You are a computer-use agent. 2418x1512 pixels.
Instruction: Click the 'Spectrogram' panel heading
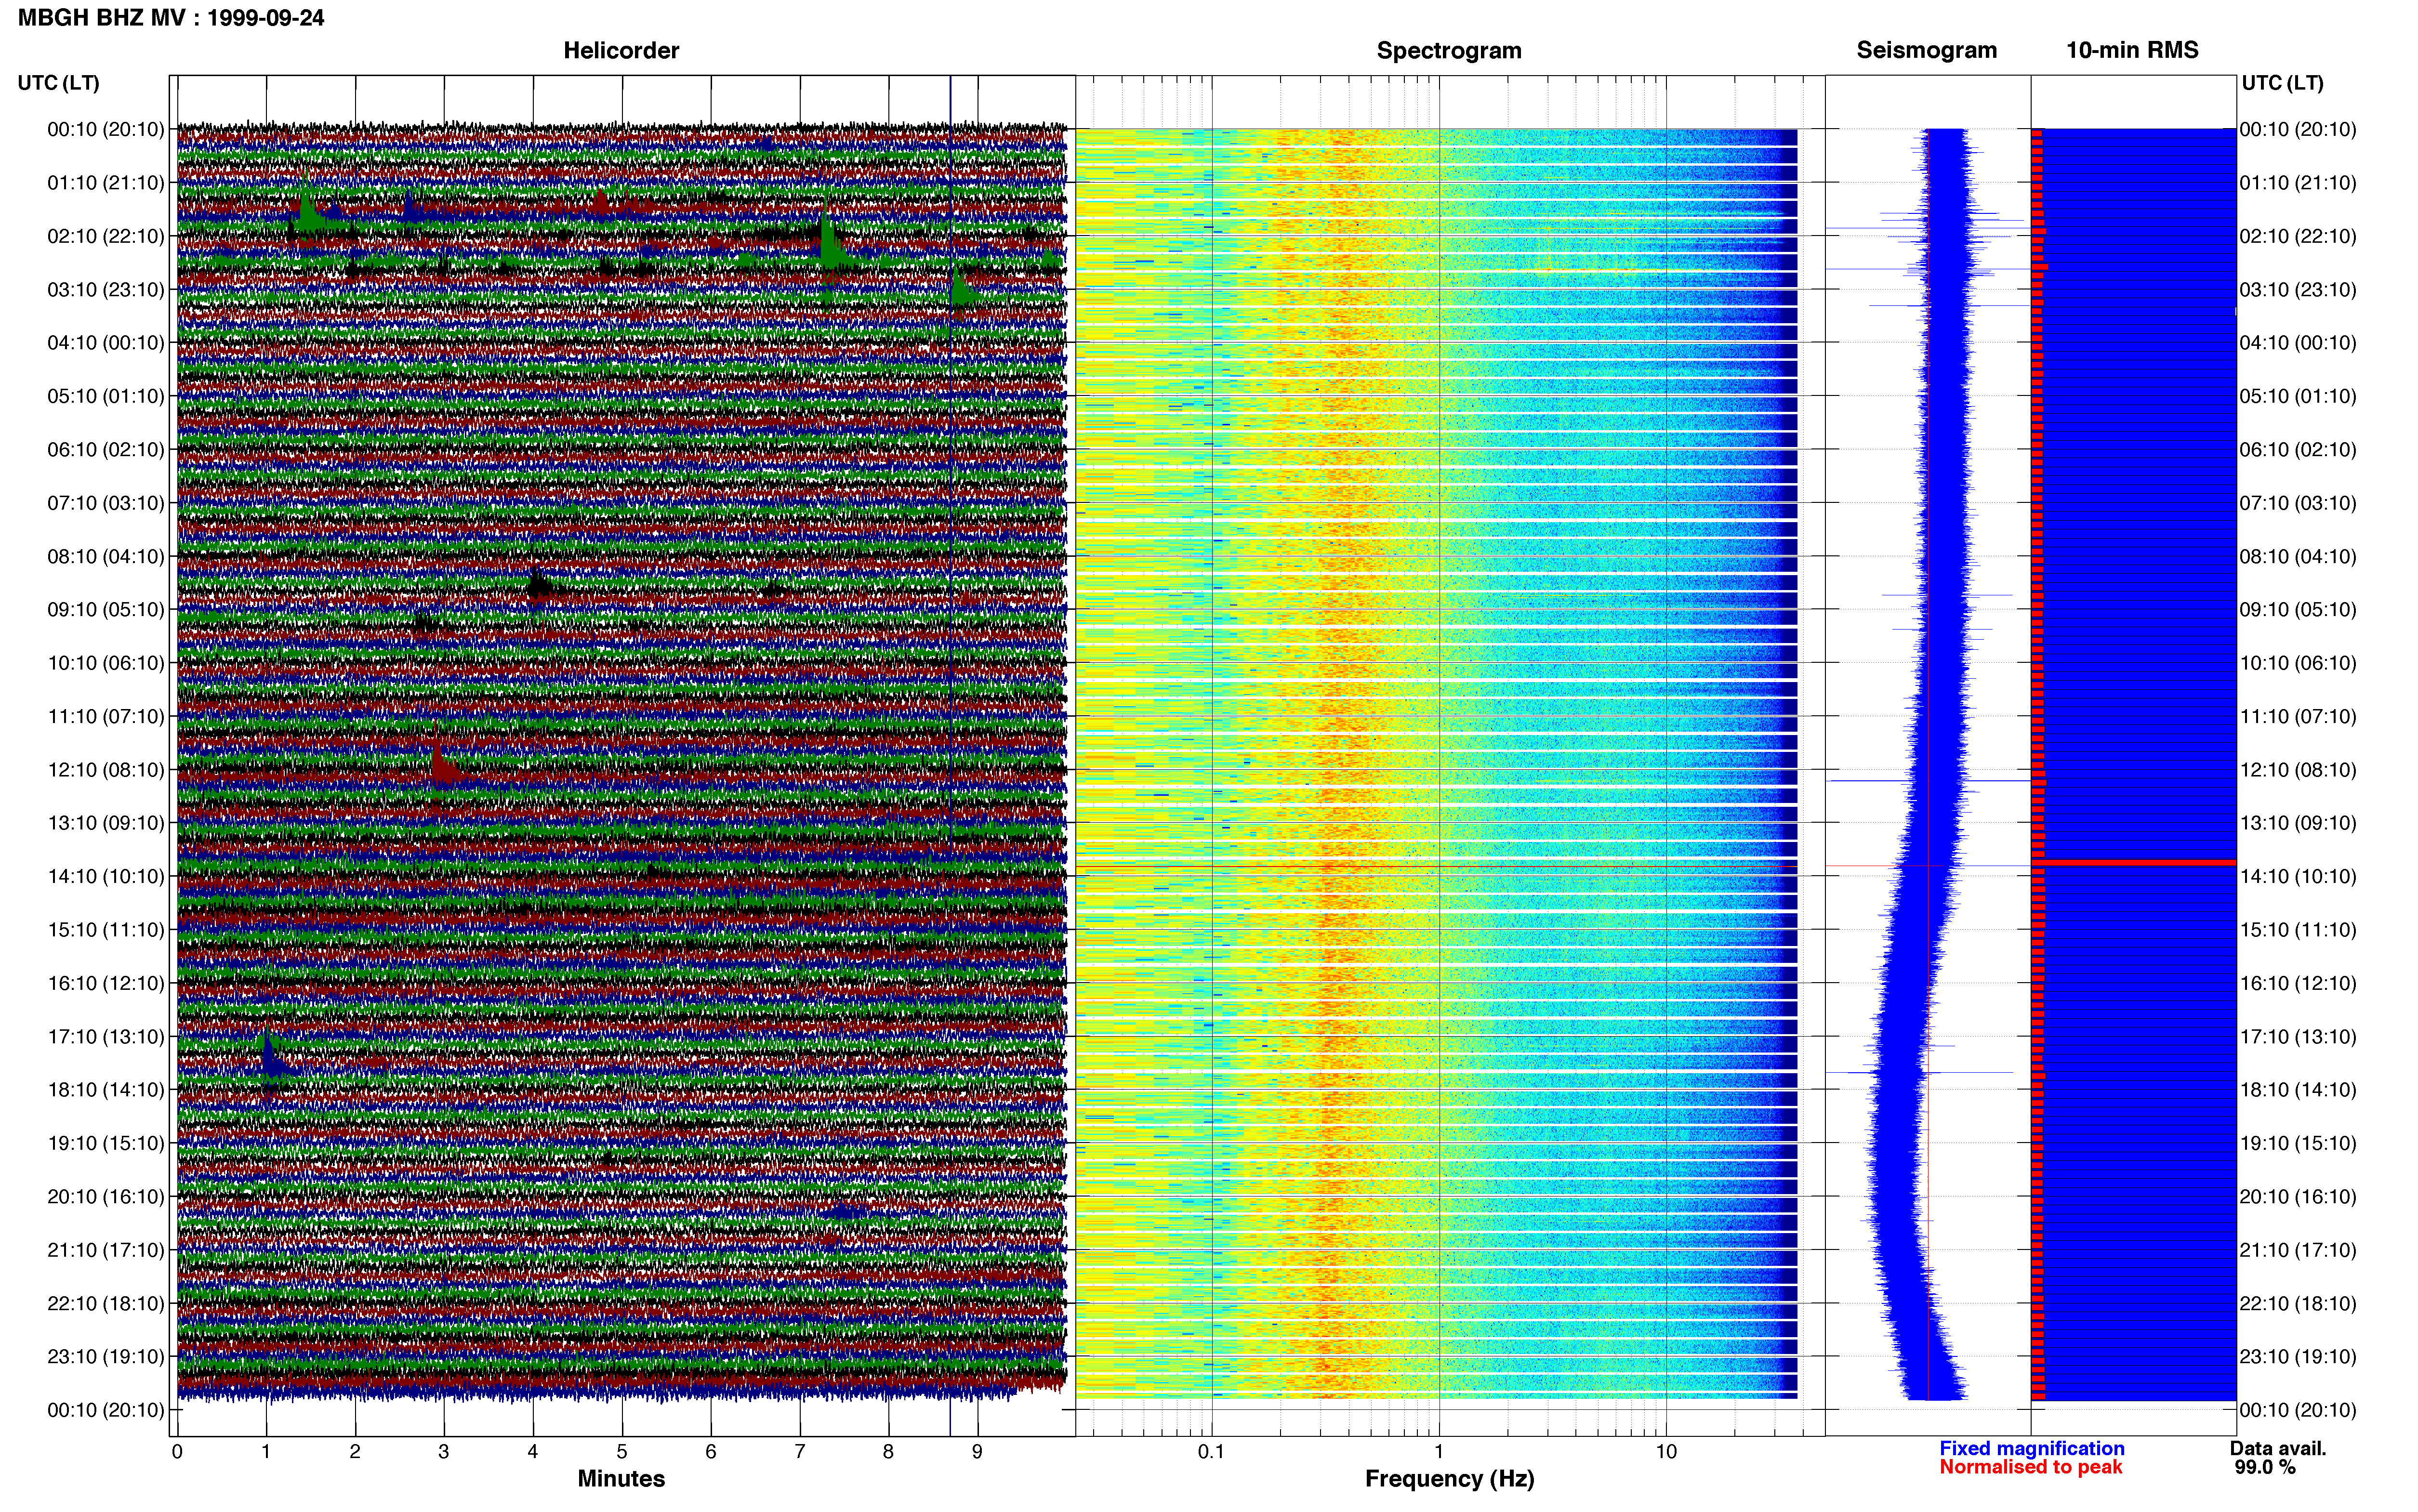(x=1449, y=50)
